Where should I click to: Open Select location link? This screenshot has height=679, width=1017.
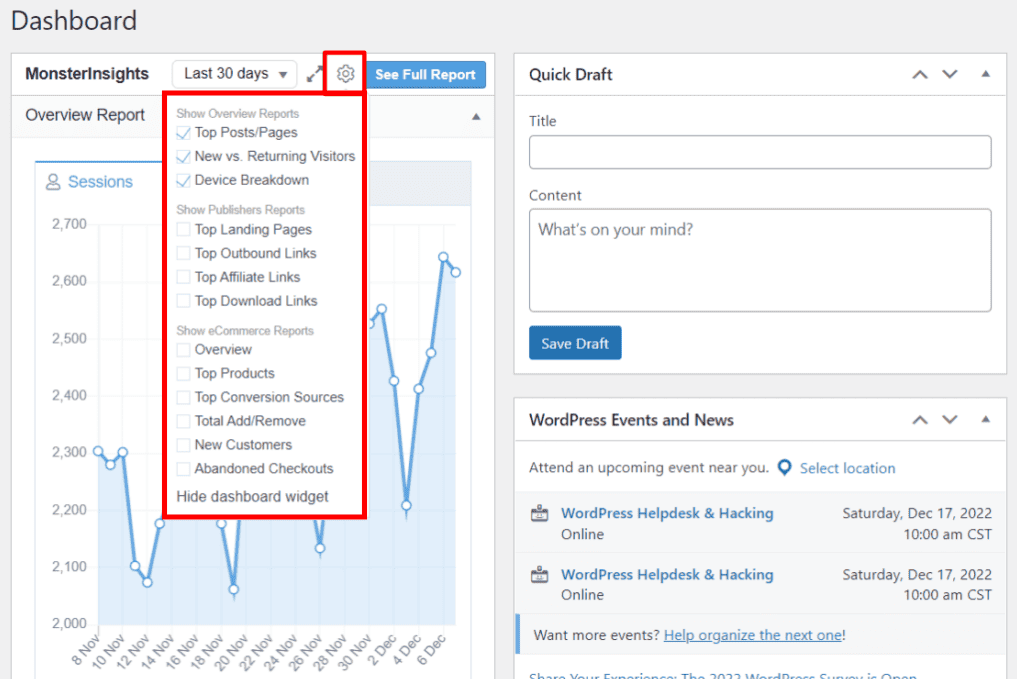point(847,468)
